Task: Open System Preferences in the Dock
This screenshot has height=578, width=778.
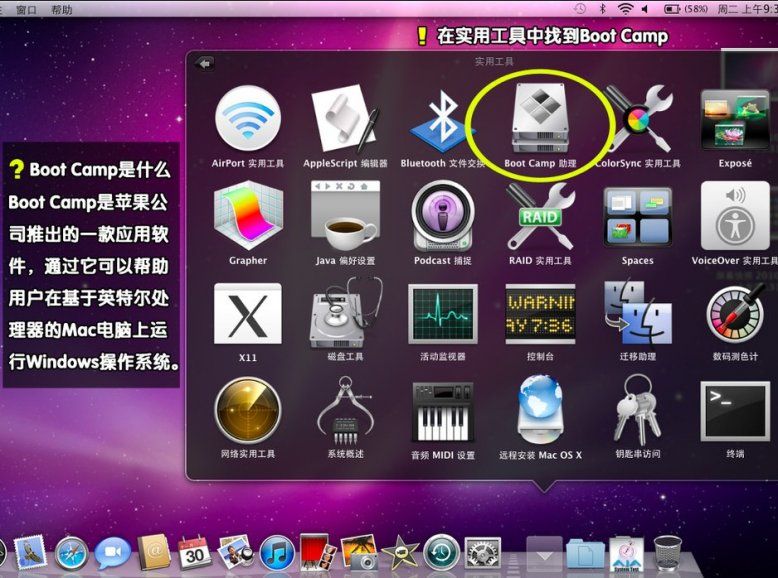Action: click(x=482, y=554)
